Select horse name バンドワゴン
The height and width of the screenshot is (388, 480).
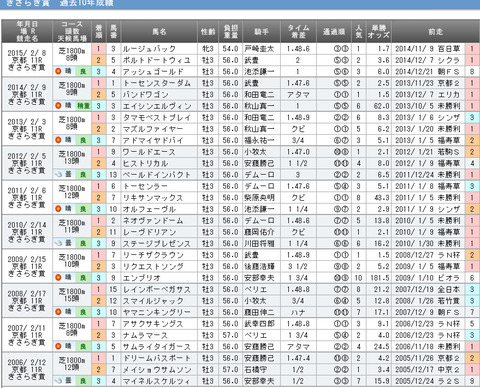click(x=146, y=95)
